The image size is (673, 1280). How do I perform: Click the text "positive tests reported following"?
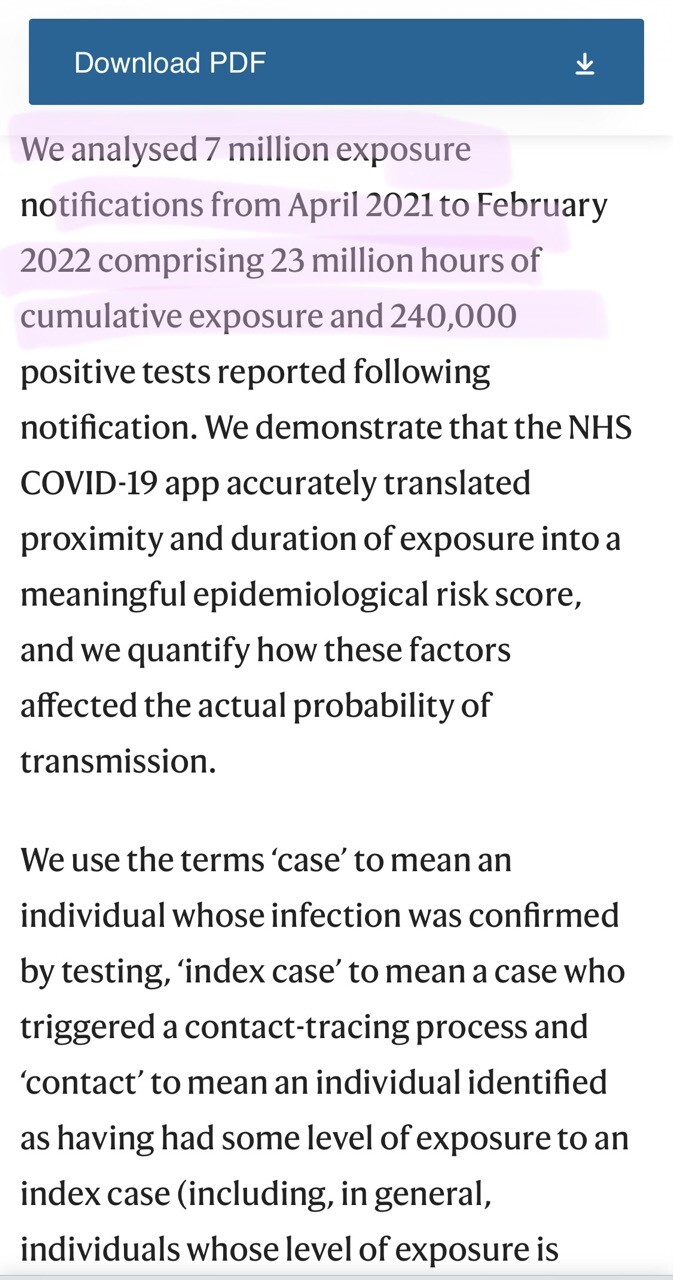coord(255,372)
